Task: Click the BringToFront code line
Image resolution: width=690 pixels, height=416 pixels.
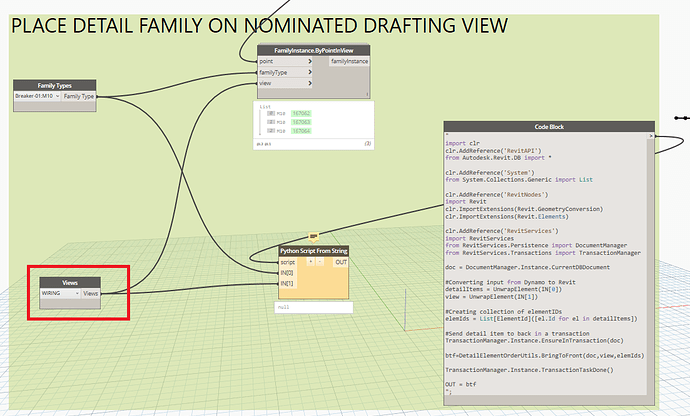Action: (545, 355)
